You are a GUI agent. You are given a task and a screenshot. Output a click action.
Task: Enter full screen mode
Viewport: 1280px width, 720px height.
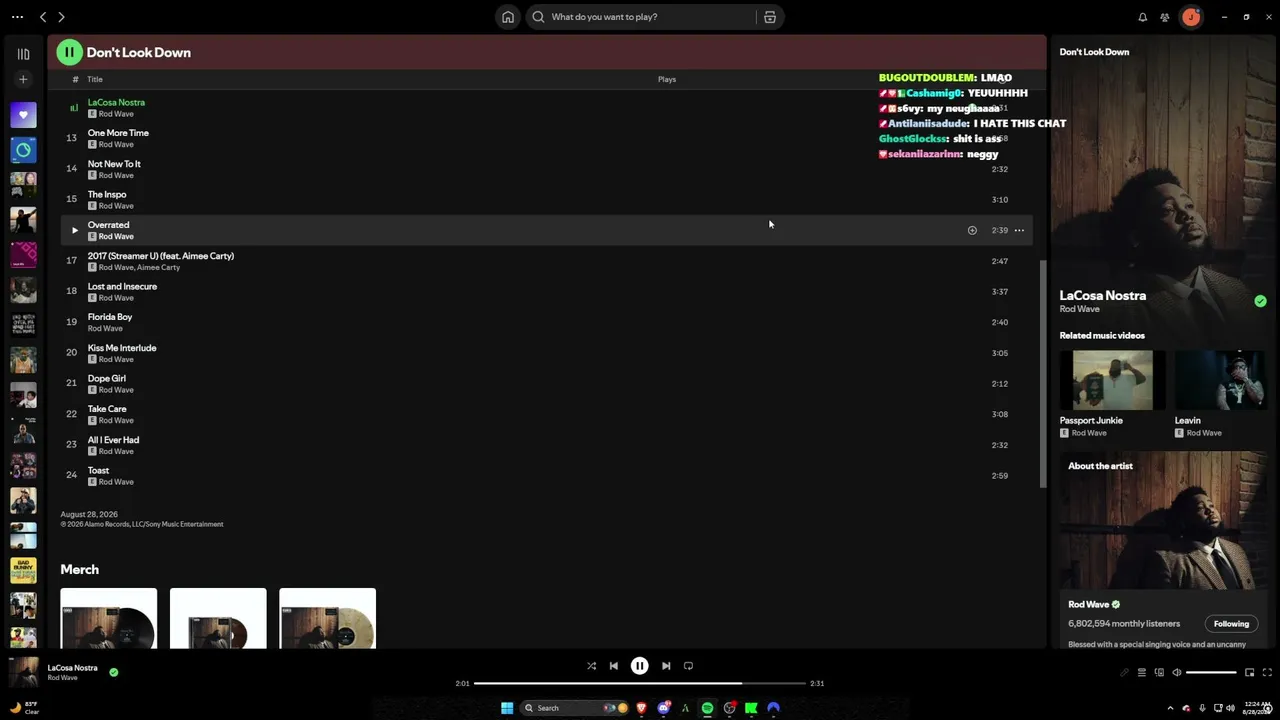click(x=1267, y=672)
